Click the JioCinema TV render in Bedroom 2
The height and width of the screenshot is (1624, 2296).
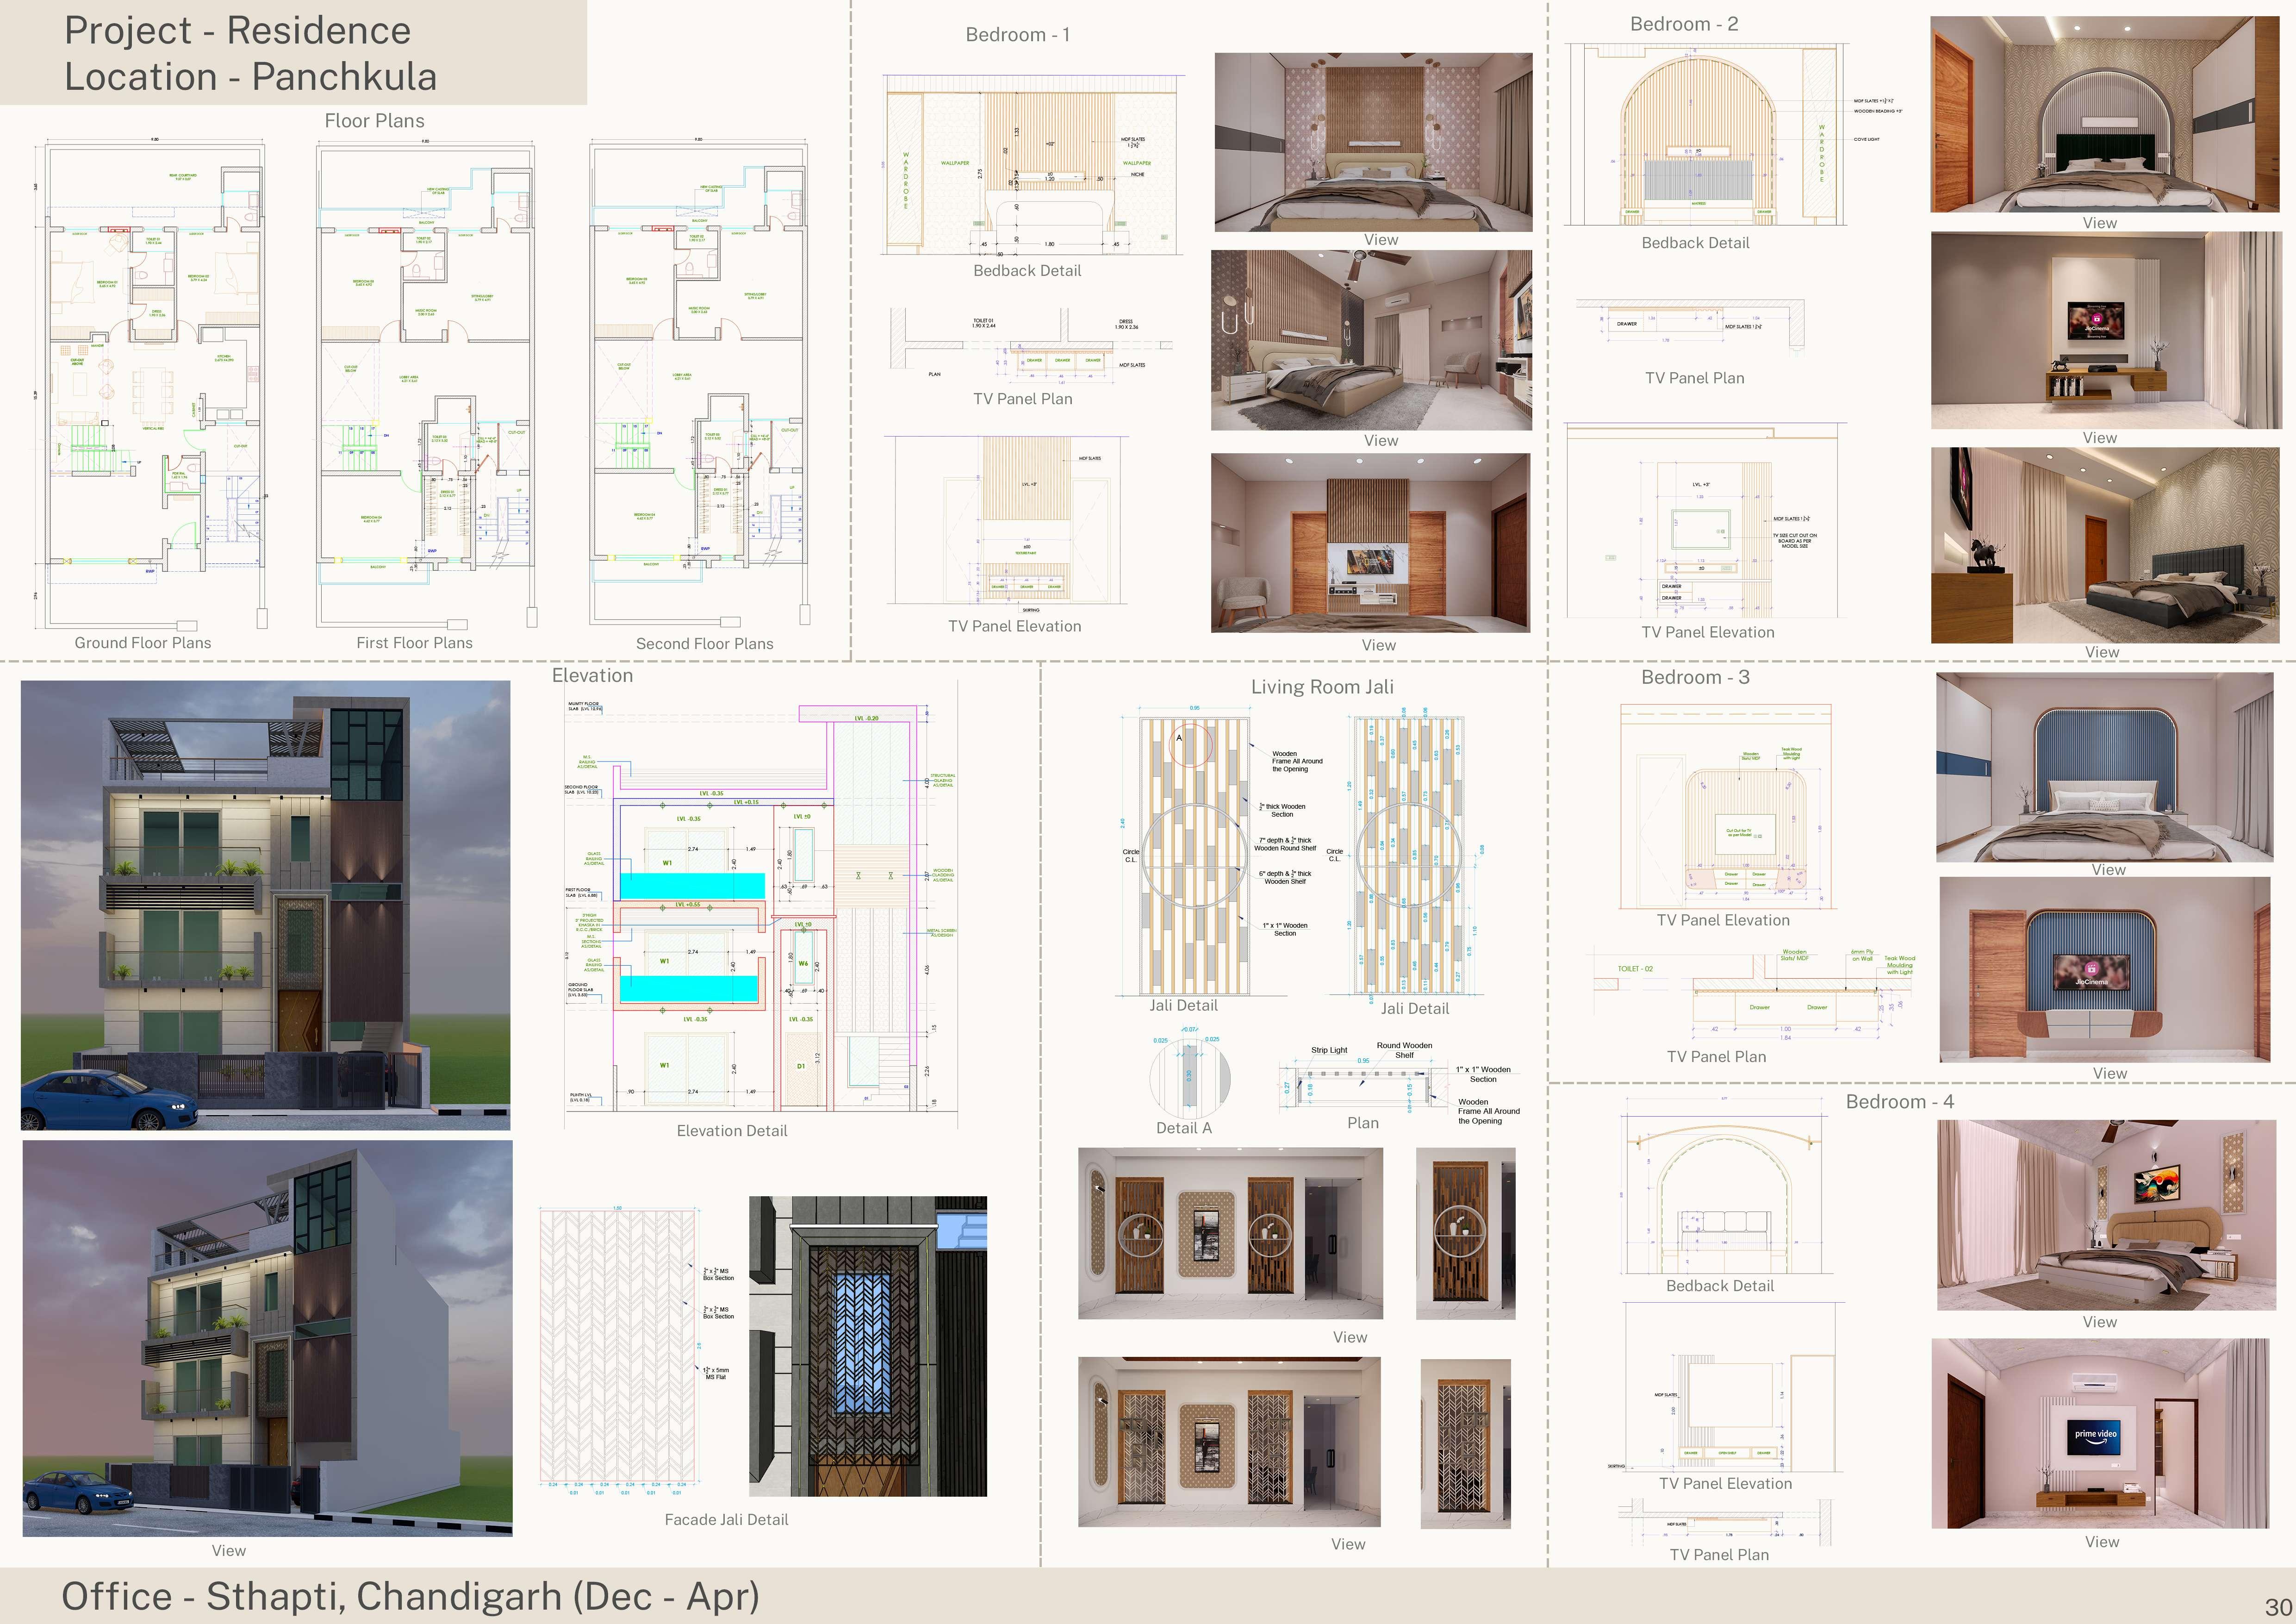(x=2104, y=330)
